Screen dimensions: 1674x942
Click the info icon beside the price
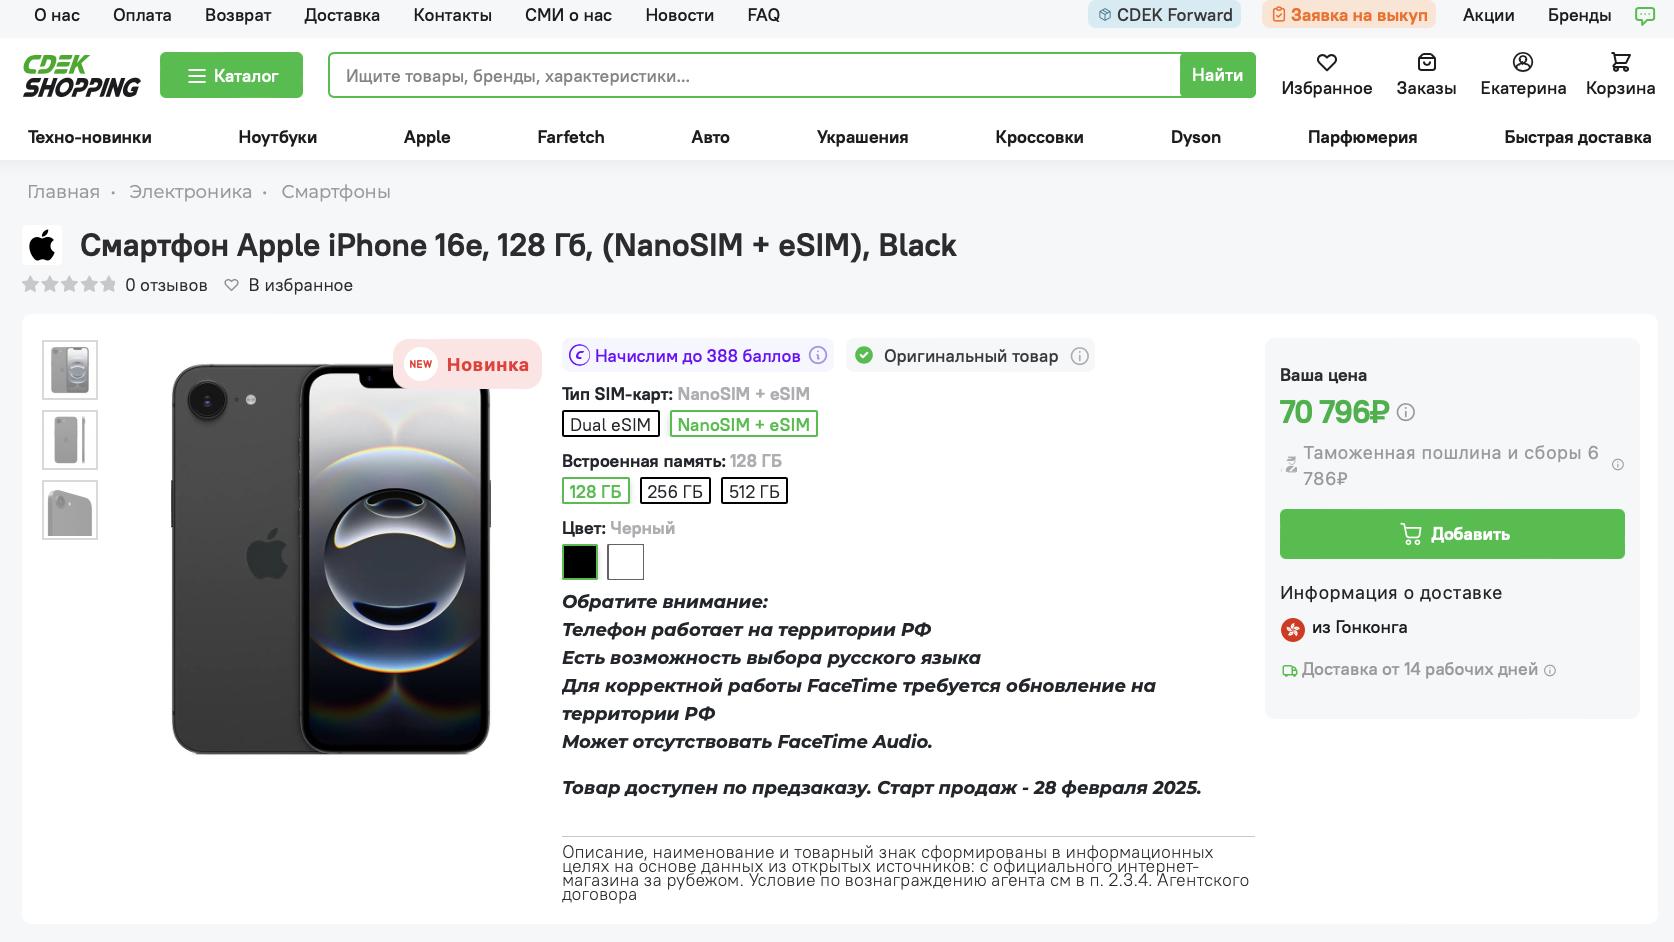(x=1406, y=412)
